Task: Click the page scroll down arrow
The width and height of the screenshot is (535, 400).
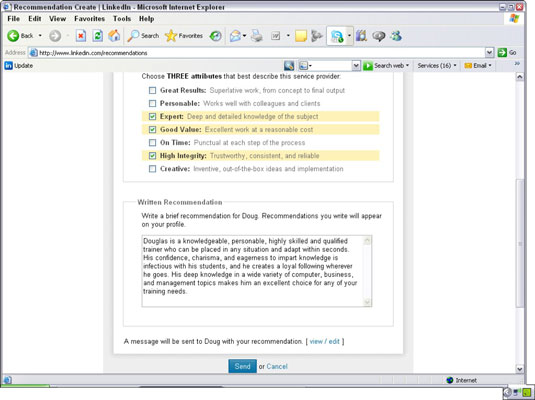Action: [x=519, y=369]
